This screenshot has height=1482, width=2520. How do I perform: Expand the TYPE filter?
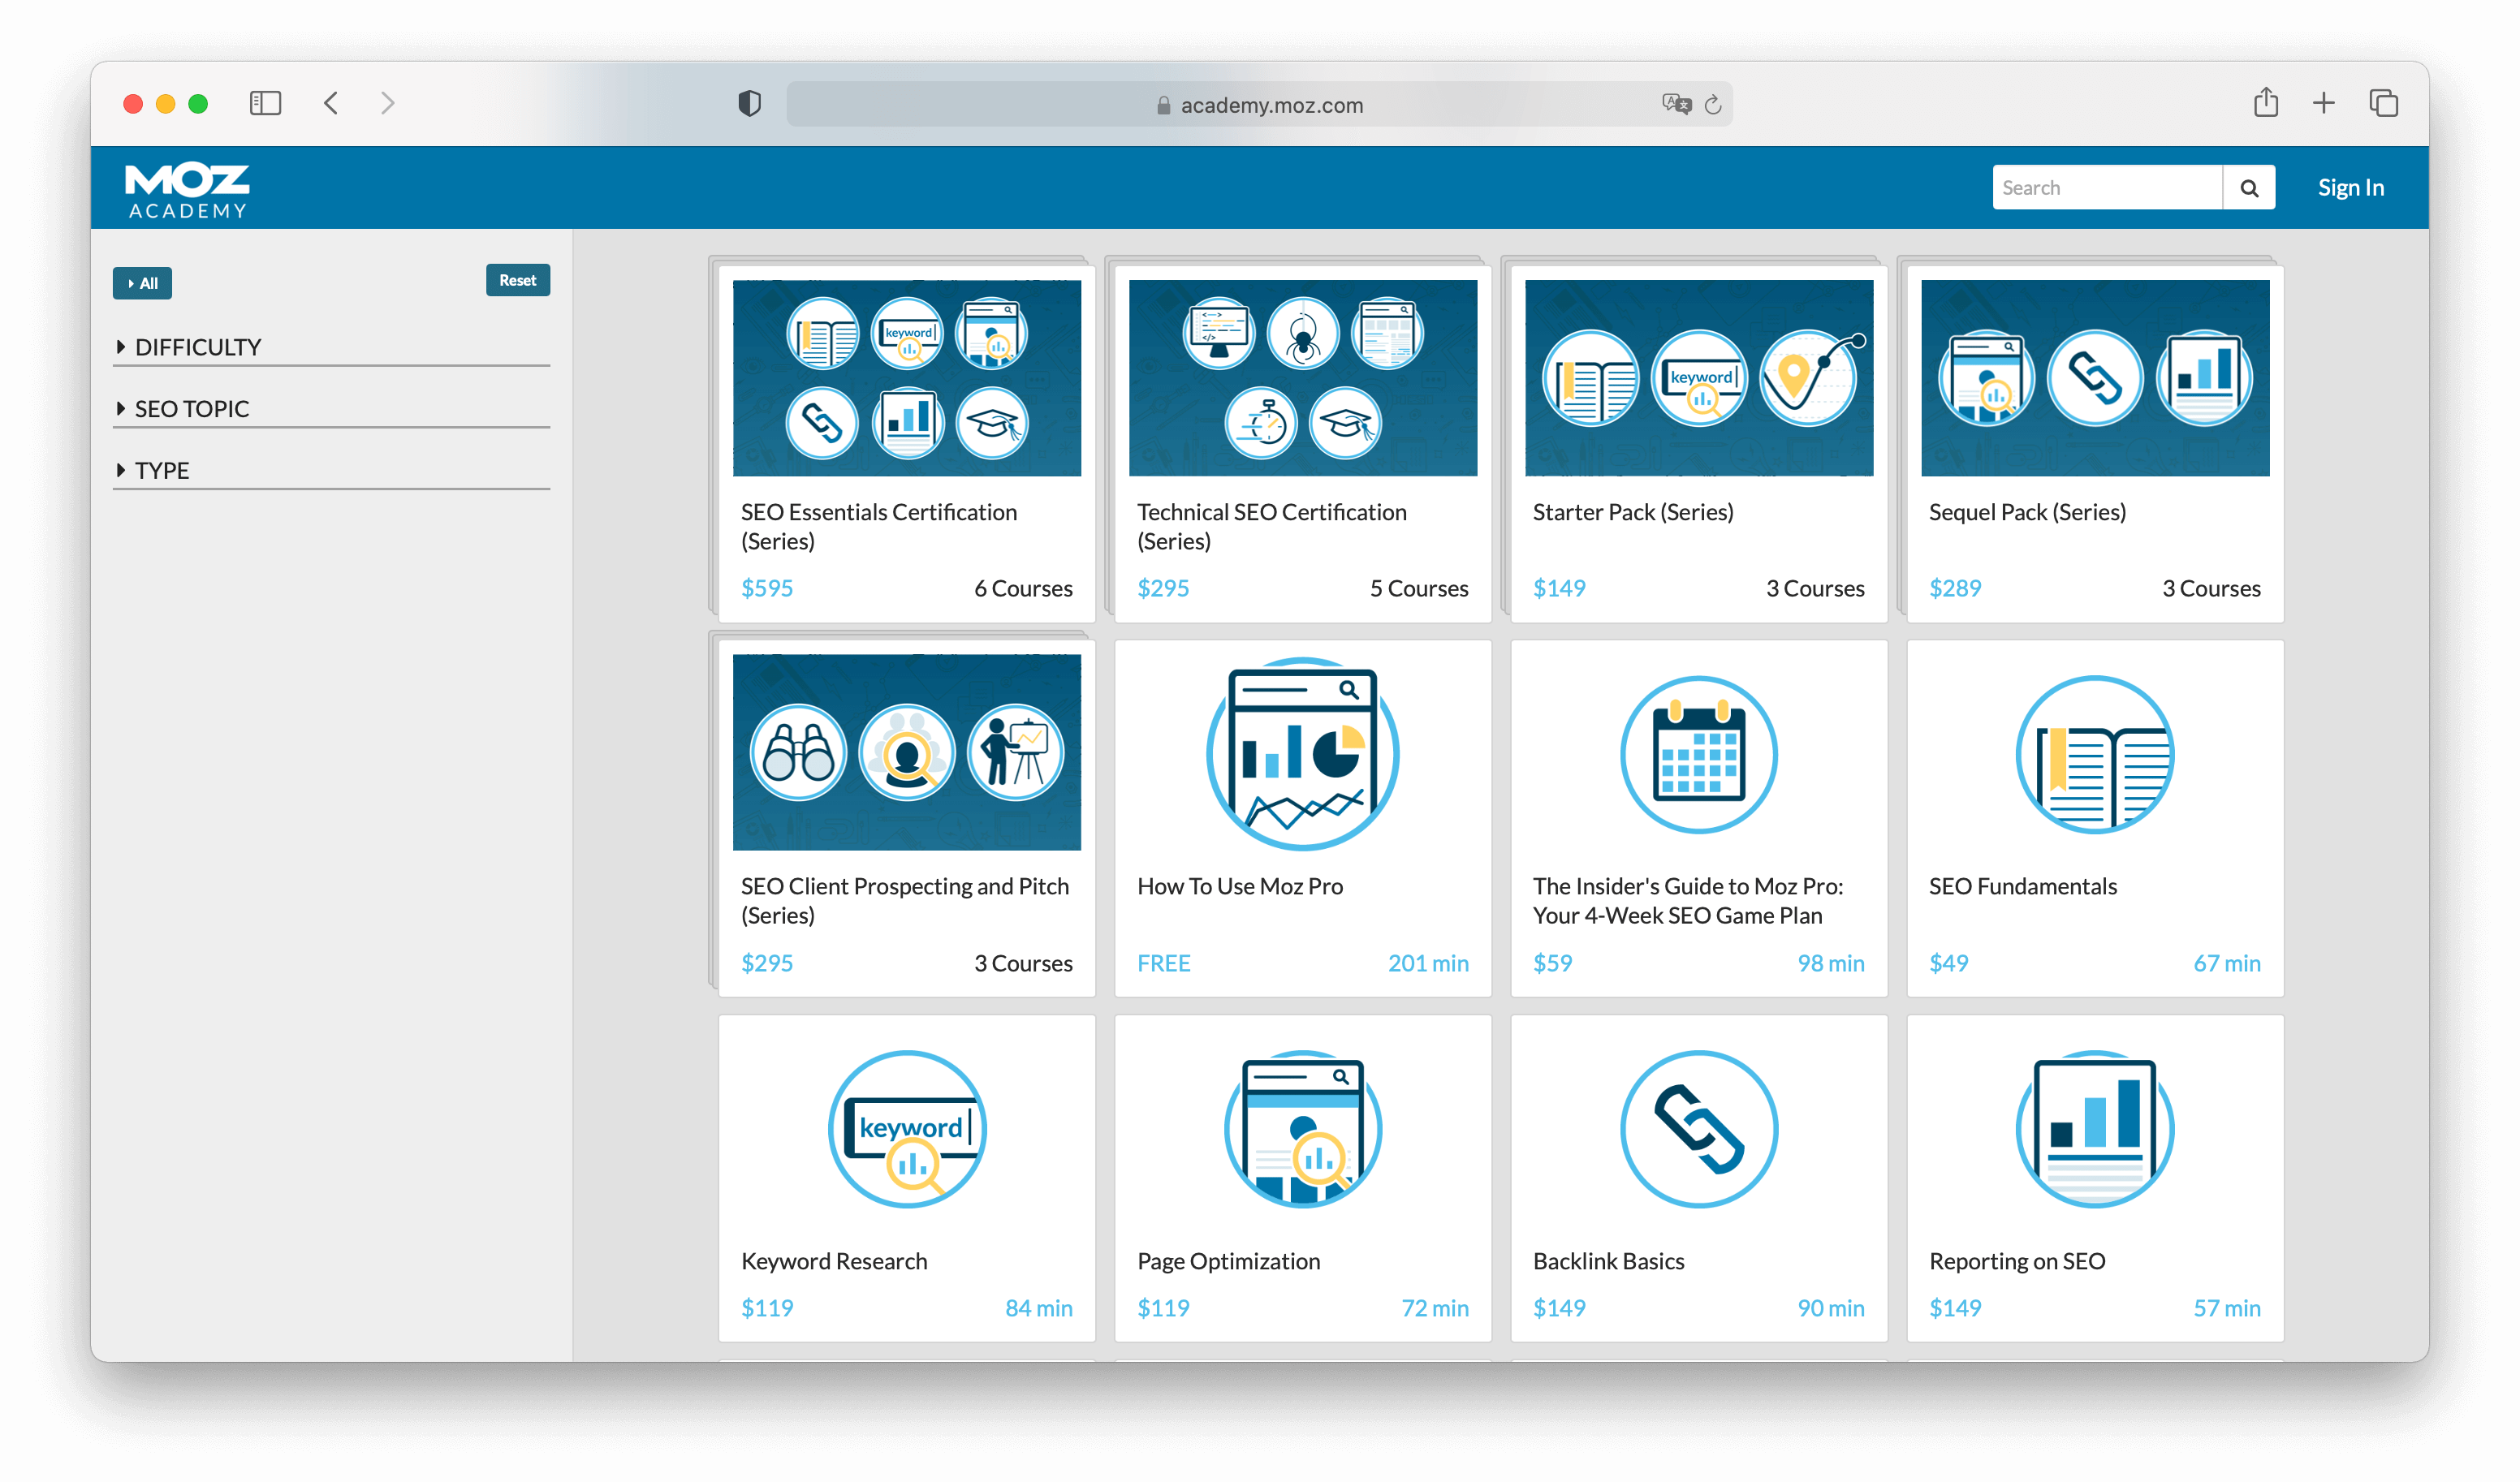tap(331, 470)
